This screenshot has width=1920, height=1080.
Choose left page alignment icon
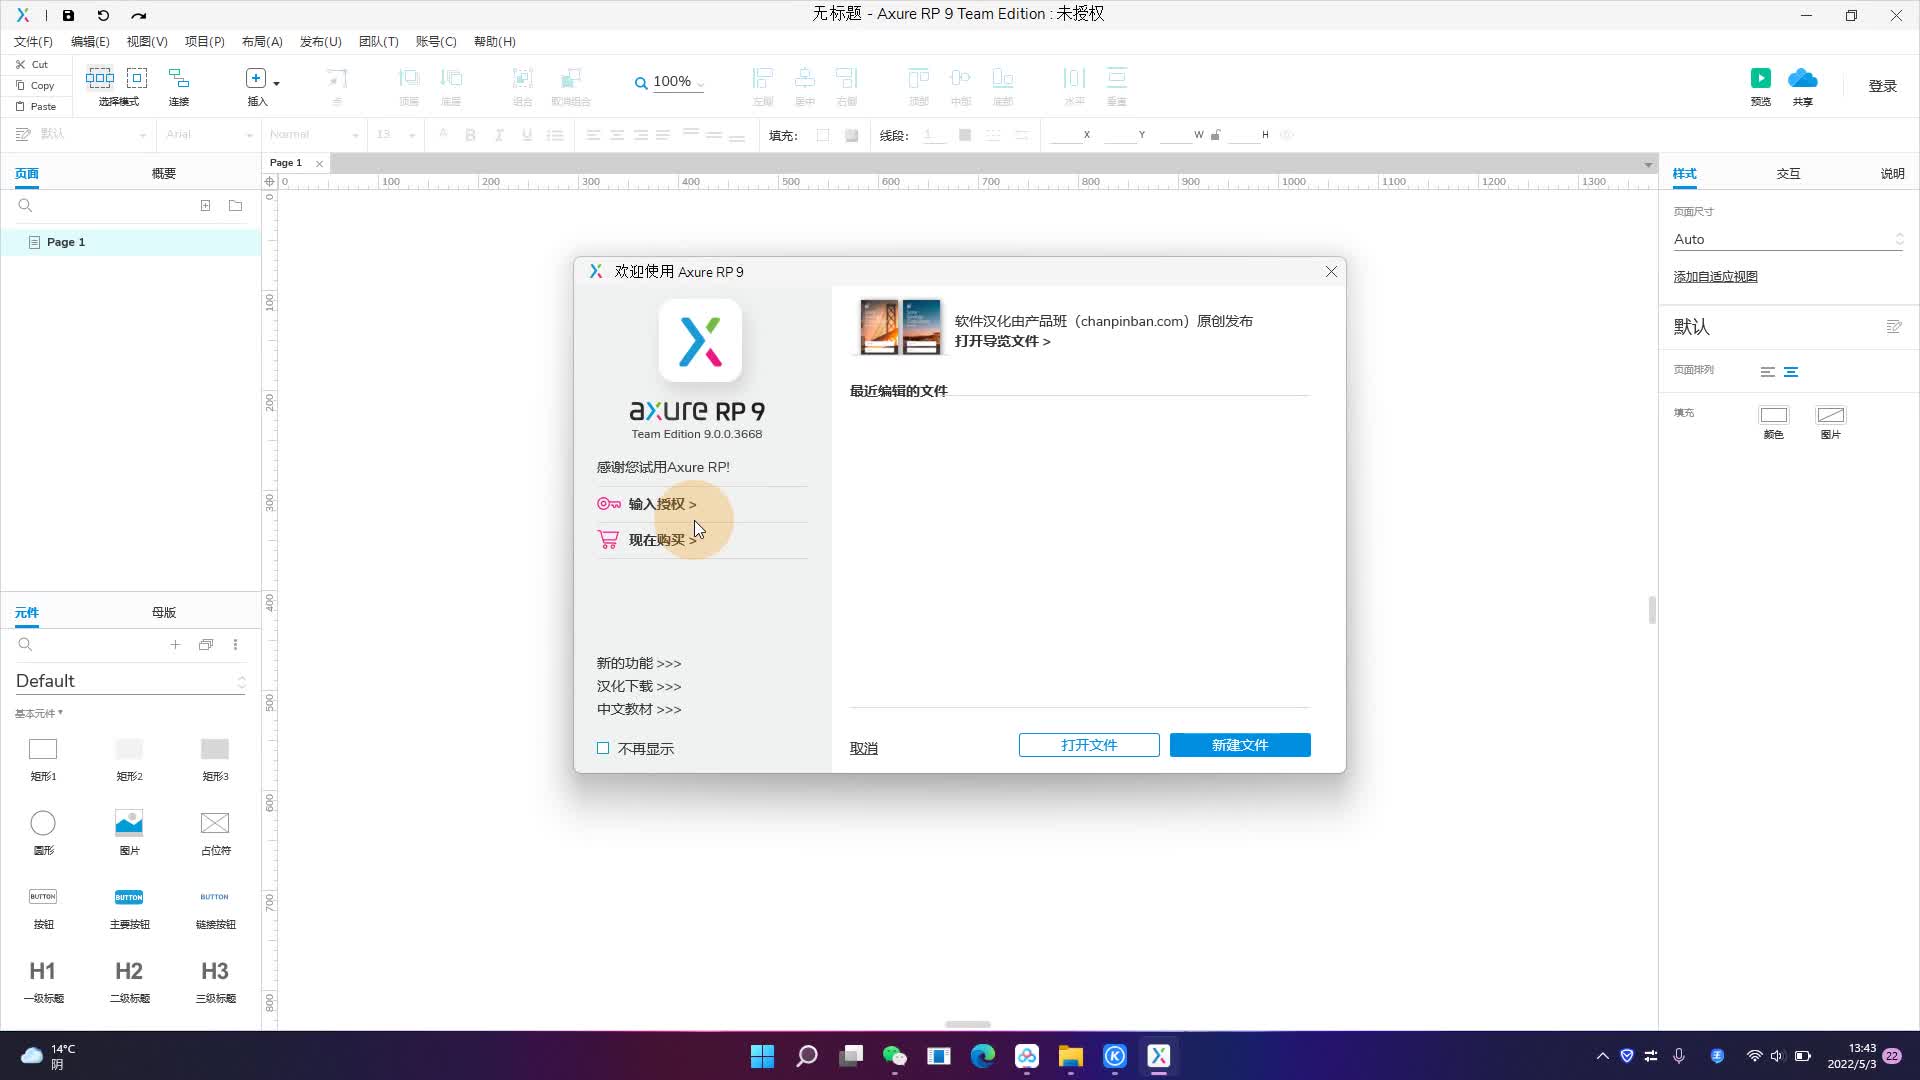tap(1767, 372)
